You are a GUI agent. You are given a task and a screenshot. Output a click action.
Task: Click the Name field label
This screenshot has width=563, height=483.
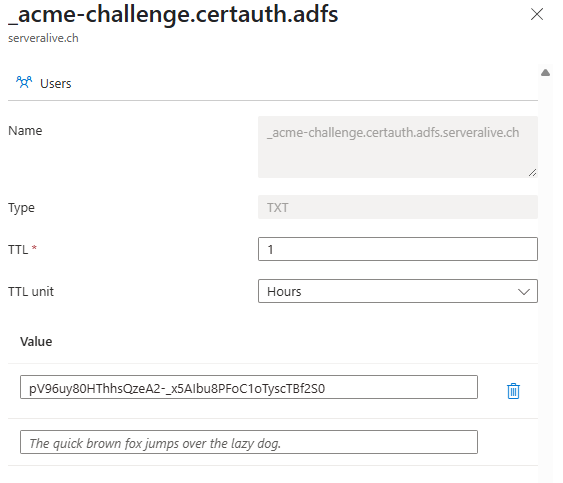(25, 131)
